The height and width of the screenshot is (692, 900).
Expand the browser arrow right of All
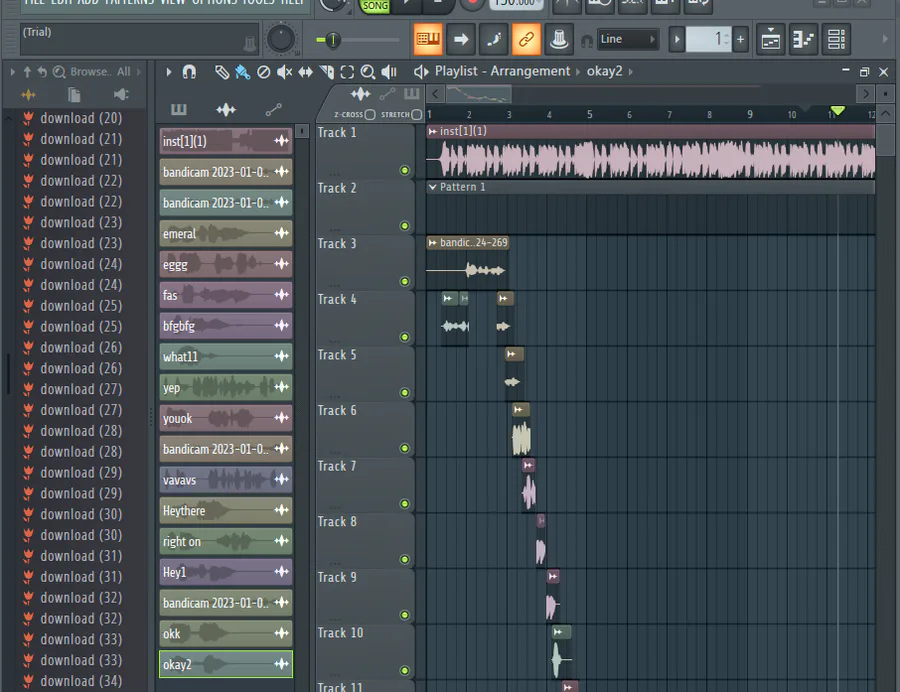pyautogui.click(x=139, y=72)
